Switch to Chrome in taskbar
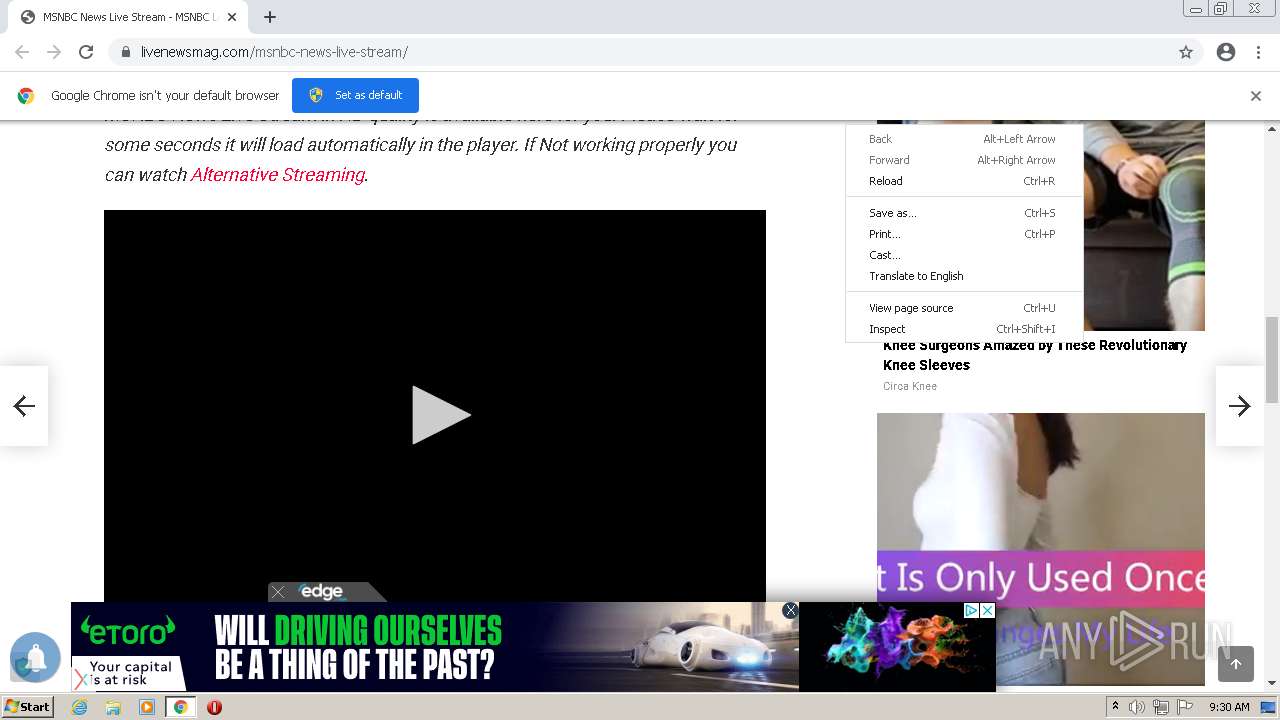The image size is (1280, 720). (180, 707)
